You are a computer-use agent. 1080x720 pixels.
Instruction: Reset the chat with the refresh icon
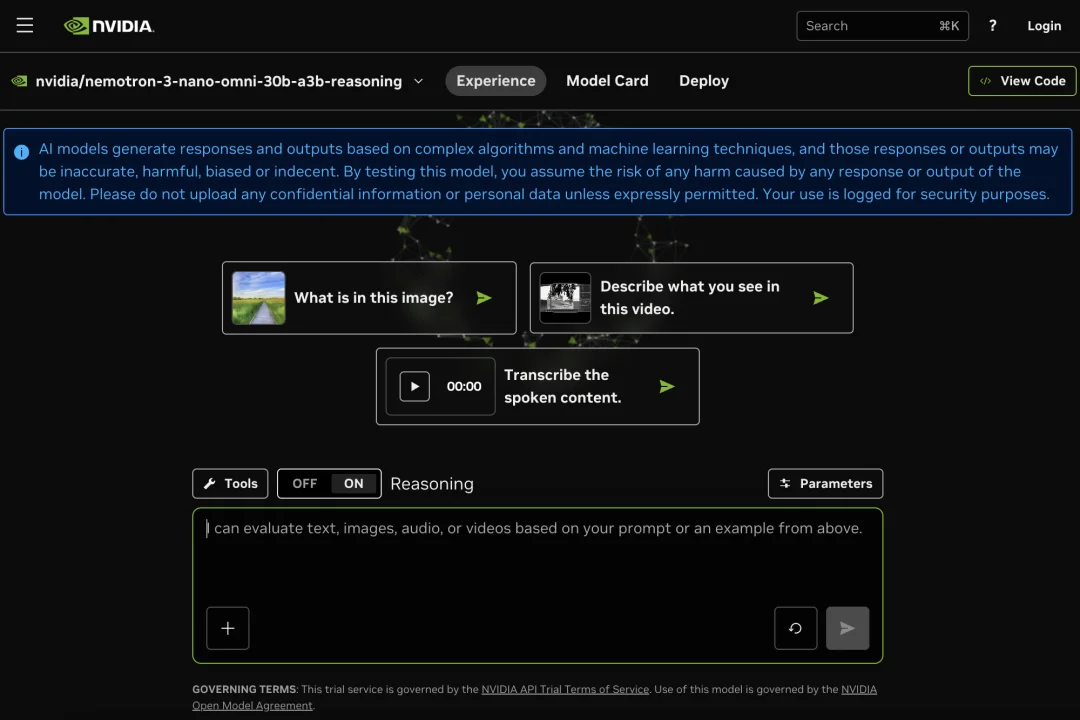click(x=795, y=628)
